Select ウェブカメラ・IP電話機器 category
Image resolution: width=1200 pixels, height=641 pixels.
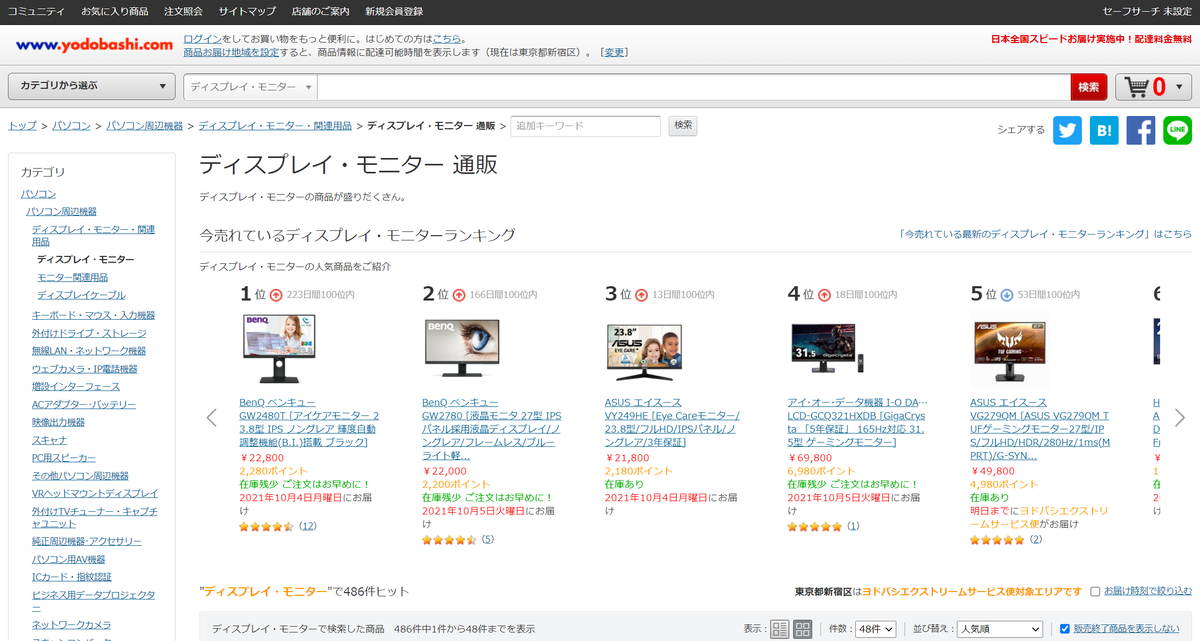coord(85,369)
